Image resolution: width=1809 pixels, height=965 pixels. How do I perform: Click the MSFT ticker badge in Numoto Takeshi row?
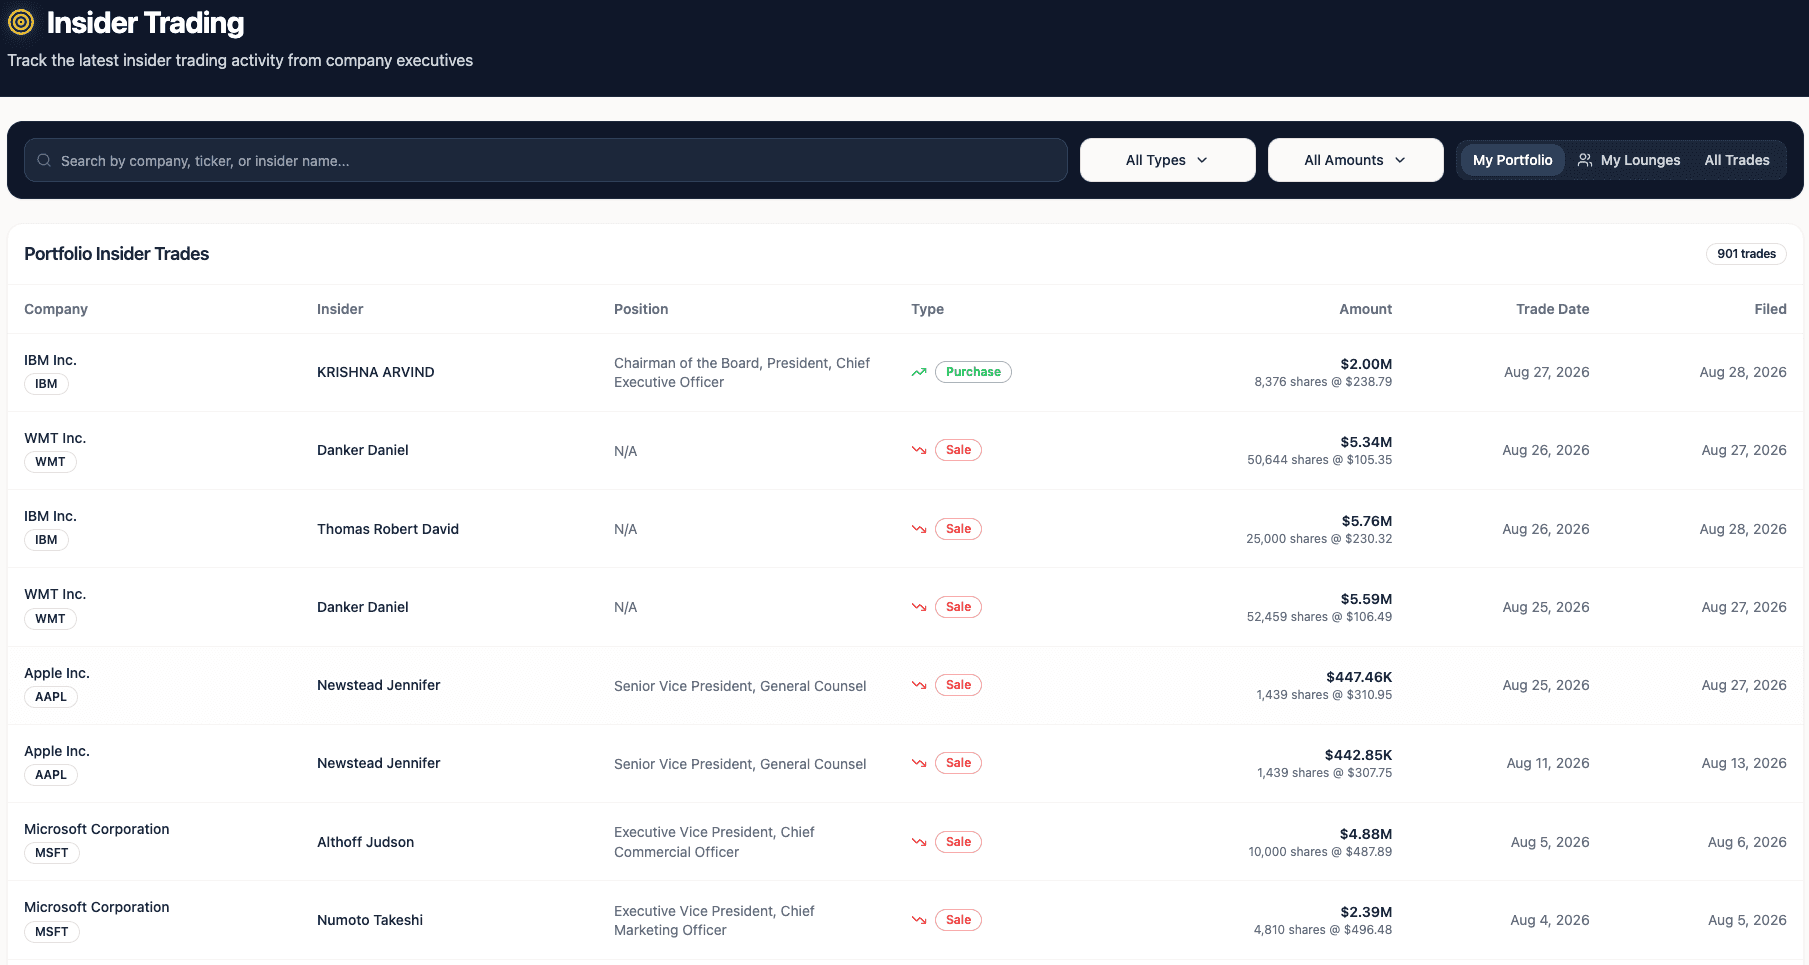52,932
